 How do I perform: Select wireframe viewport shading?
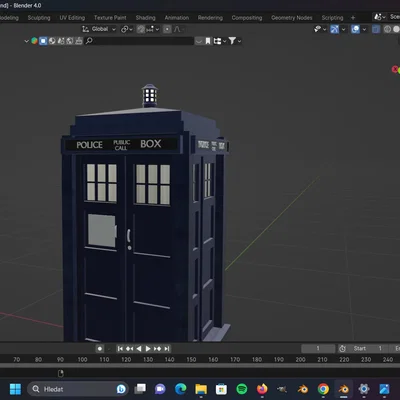pyautogui.click(x=387, y=29)
